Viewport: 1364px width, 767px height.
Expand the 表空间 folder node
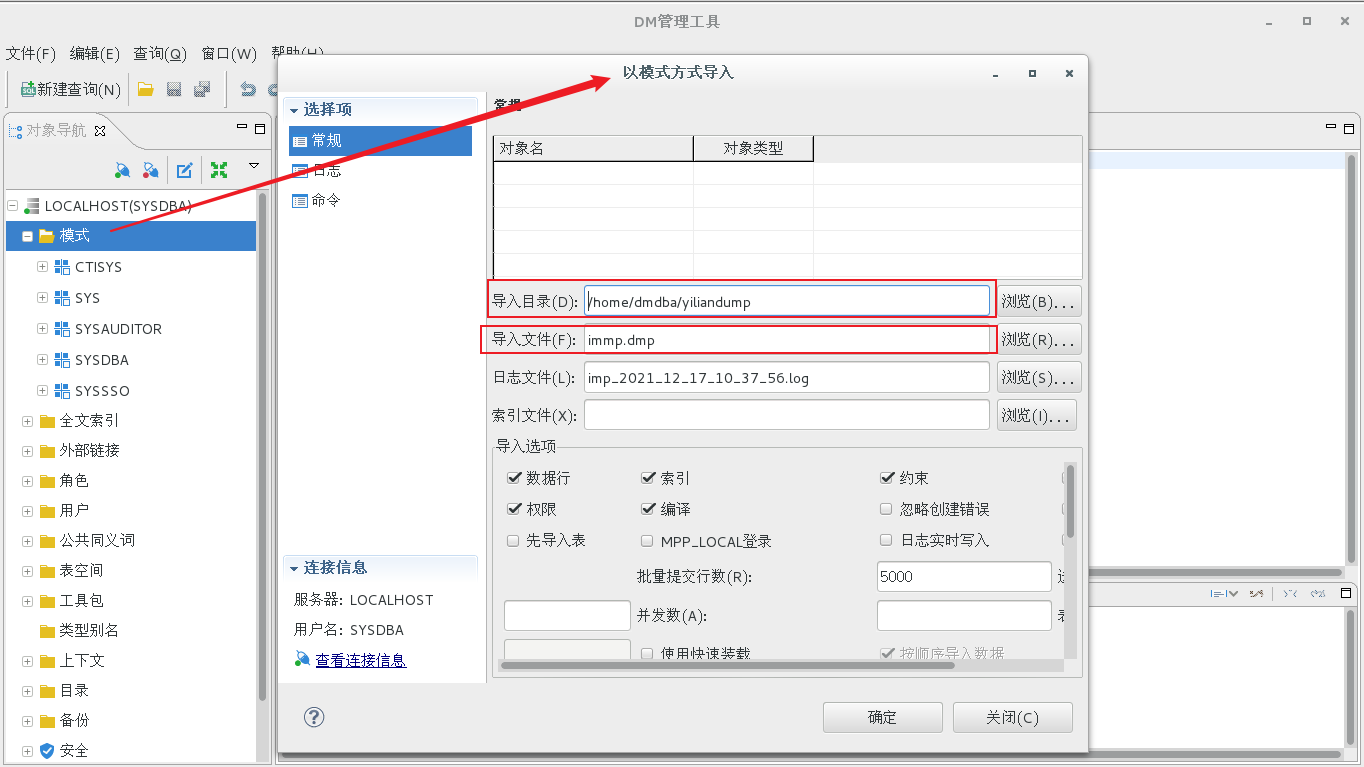28,571
